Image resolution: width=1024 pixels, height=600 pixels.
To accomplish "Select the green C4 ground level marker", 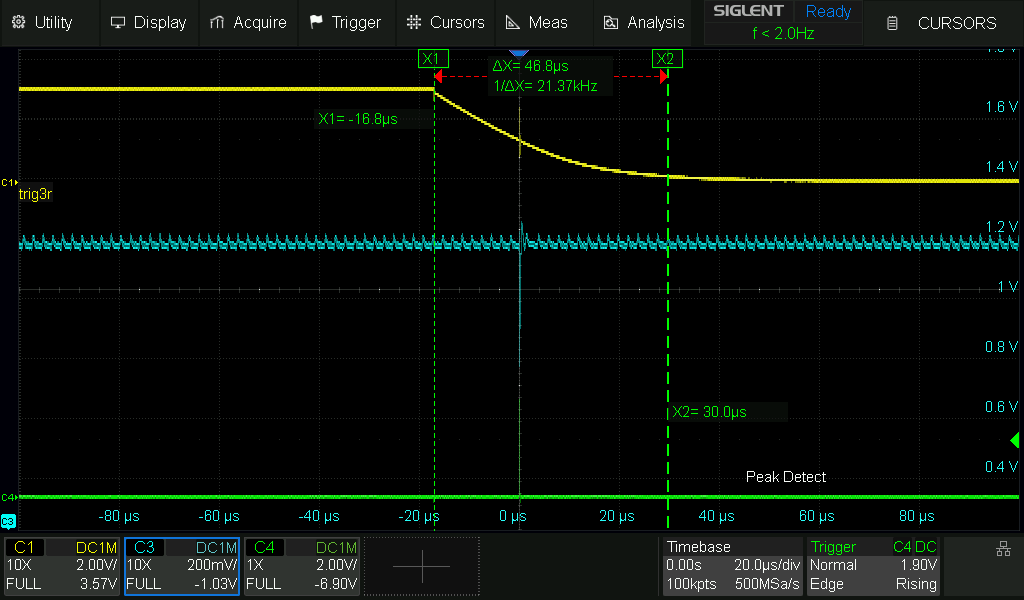I will coord(7,497).
